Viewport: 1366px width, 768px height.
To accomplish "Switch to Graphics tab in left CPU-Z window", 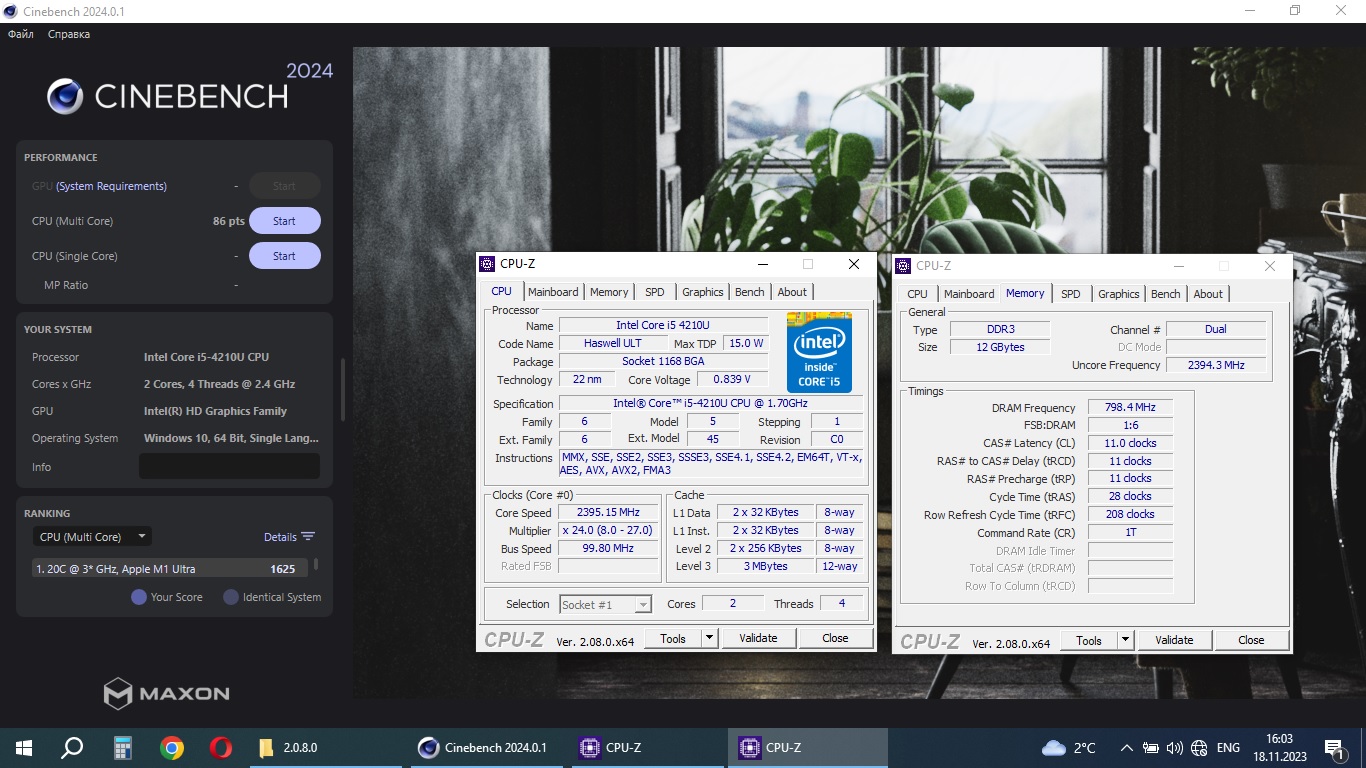I will (x=703, y=292).
